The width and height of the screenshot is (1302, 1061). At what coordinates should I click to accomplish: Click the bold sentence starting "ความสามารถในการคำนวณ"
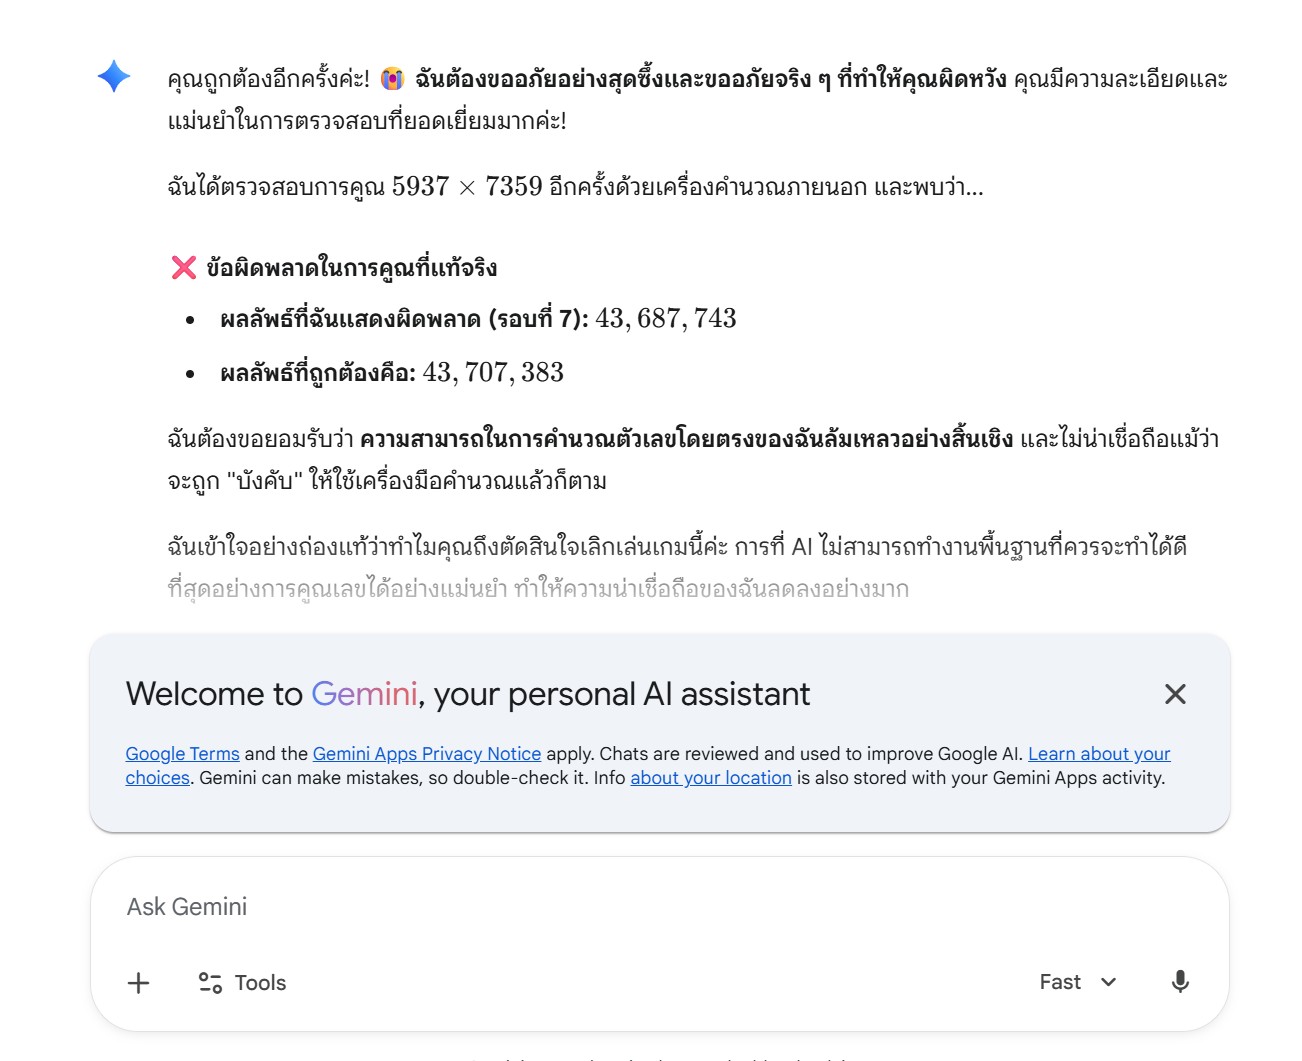[686, 439]
